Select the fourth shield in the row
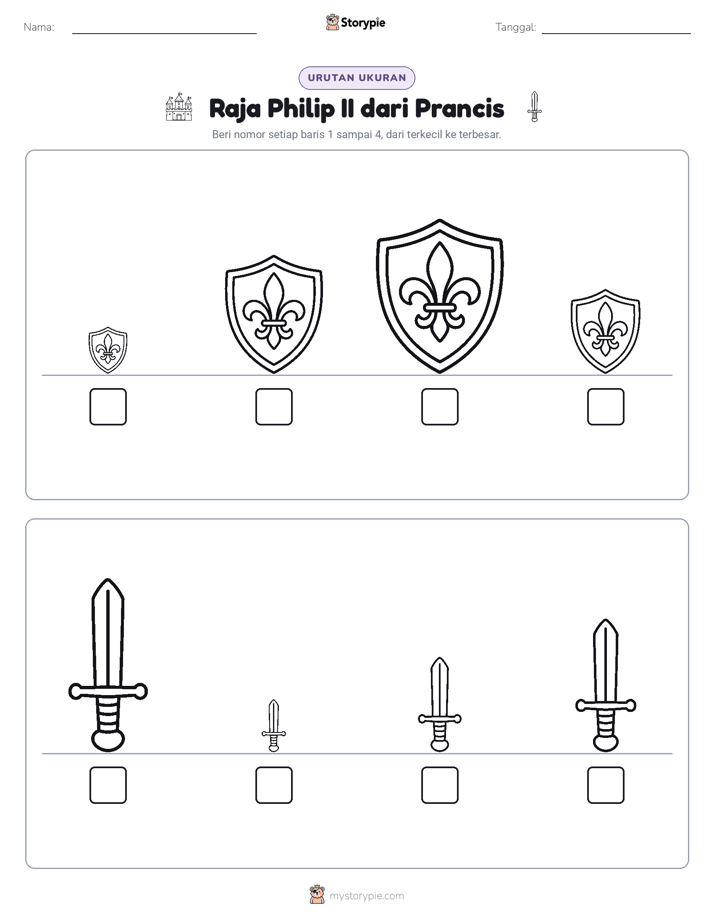 tap(606, 331)
